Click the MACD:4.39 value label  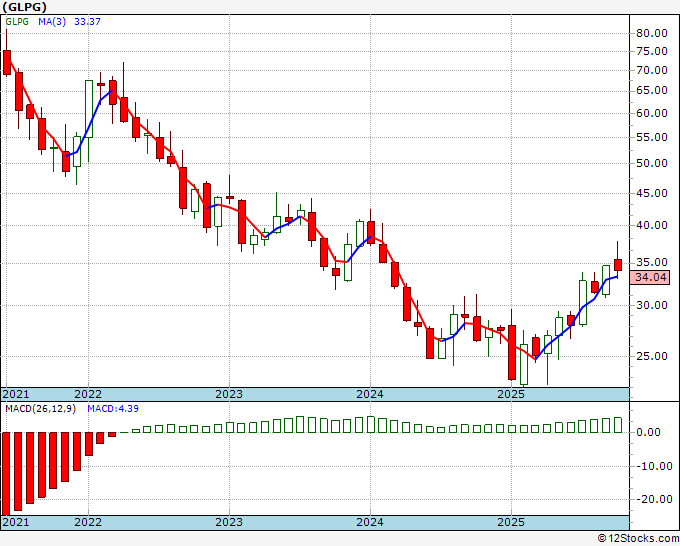113,409
